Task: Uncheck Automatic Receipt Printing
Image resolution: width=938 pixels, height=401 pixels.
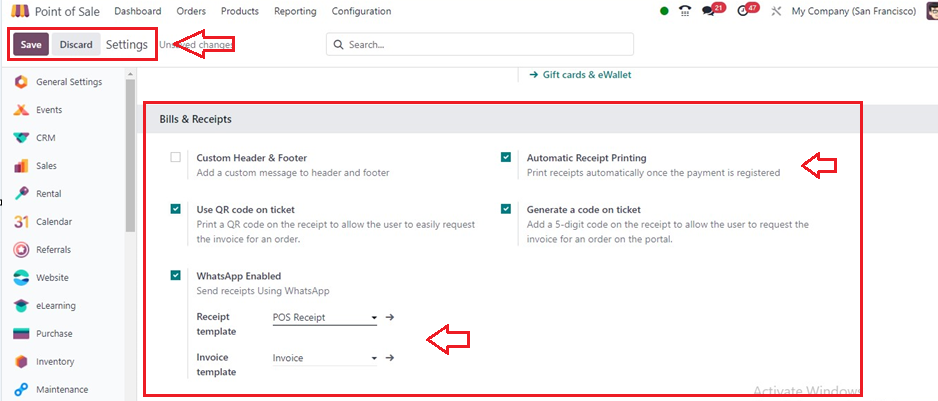Action: pyautogui.click(x=506, y=157)
